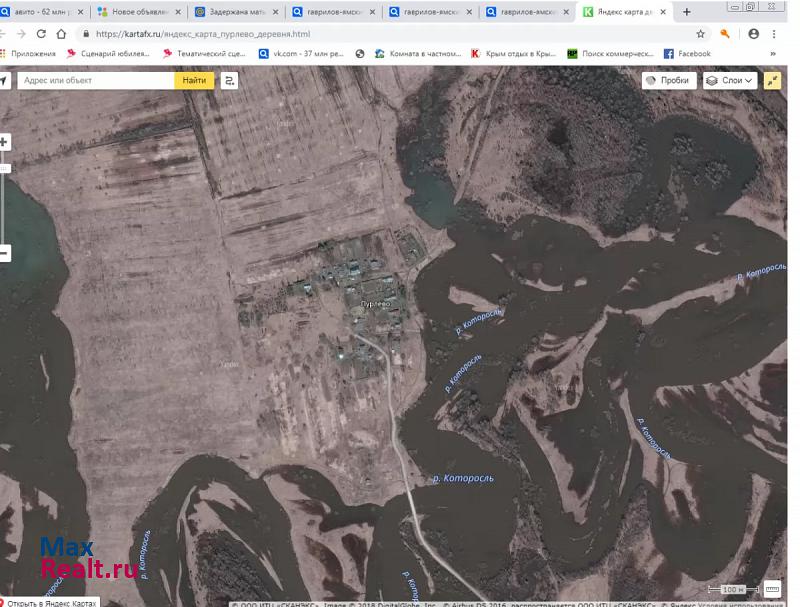Click the geolocation arrow icon on map
Image resolution: width=800 pixels, height=607 pixels.
tap(4, 81)
